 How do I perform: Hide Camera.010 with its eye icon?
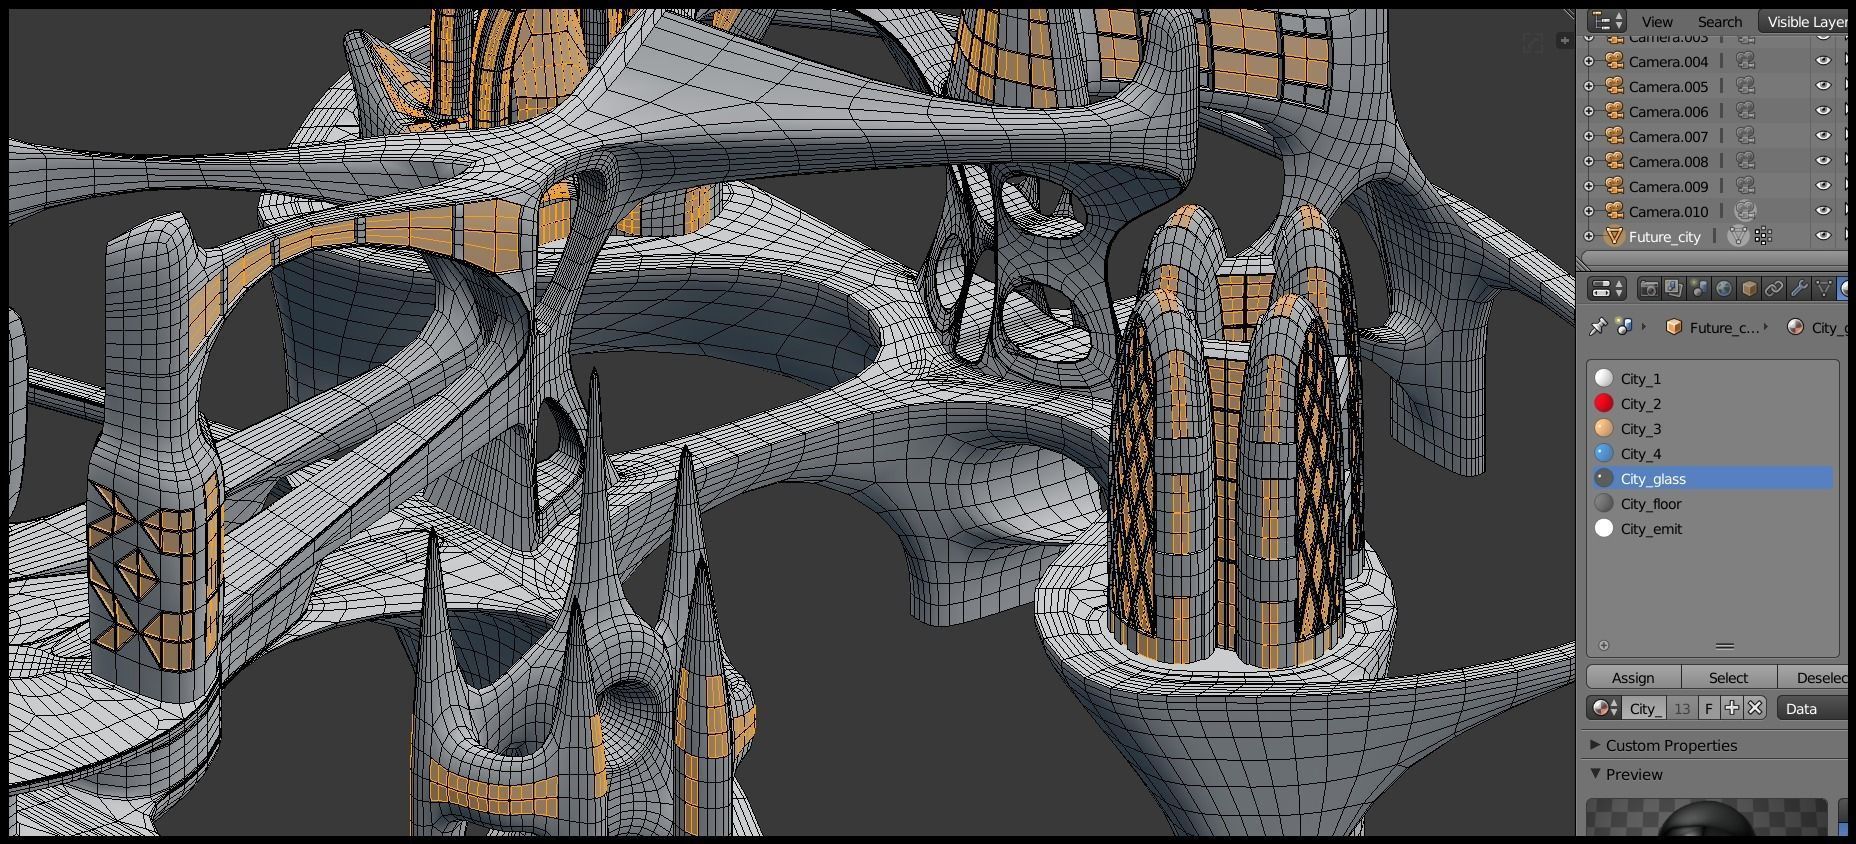(x=1823, y=212)
